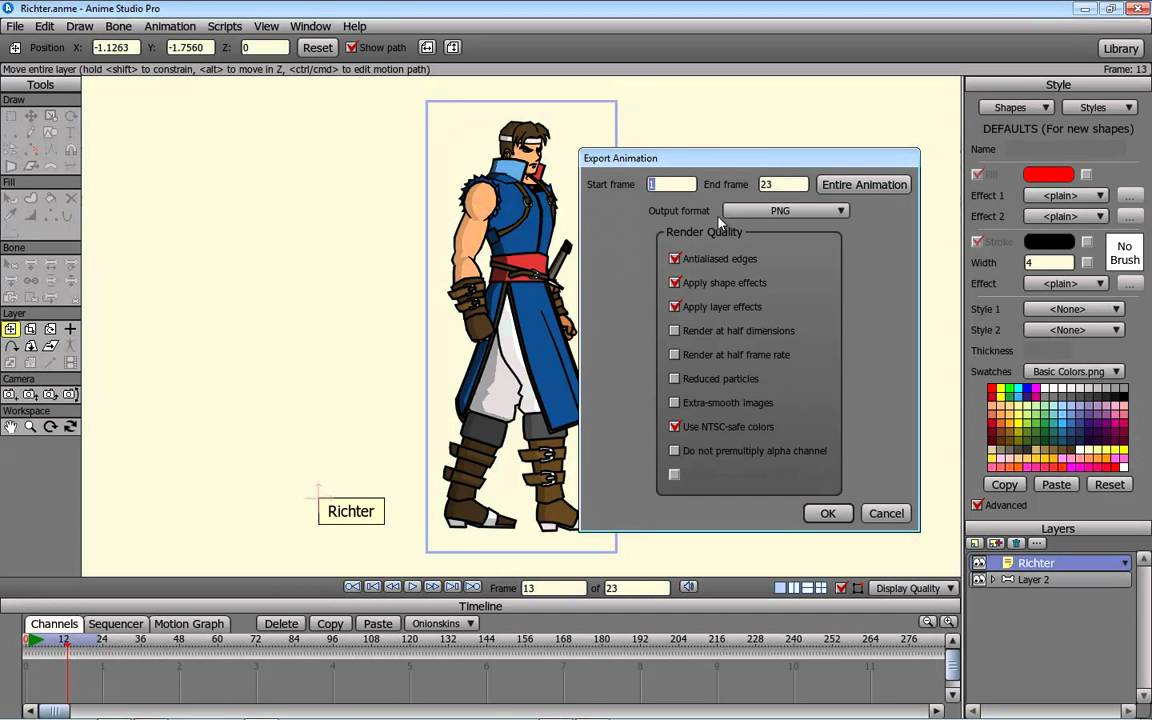Click the New Layer icon in Layers panel
Viewport: 1152px width, 720px height.
976,544
